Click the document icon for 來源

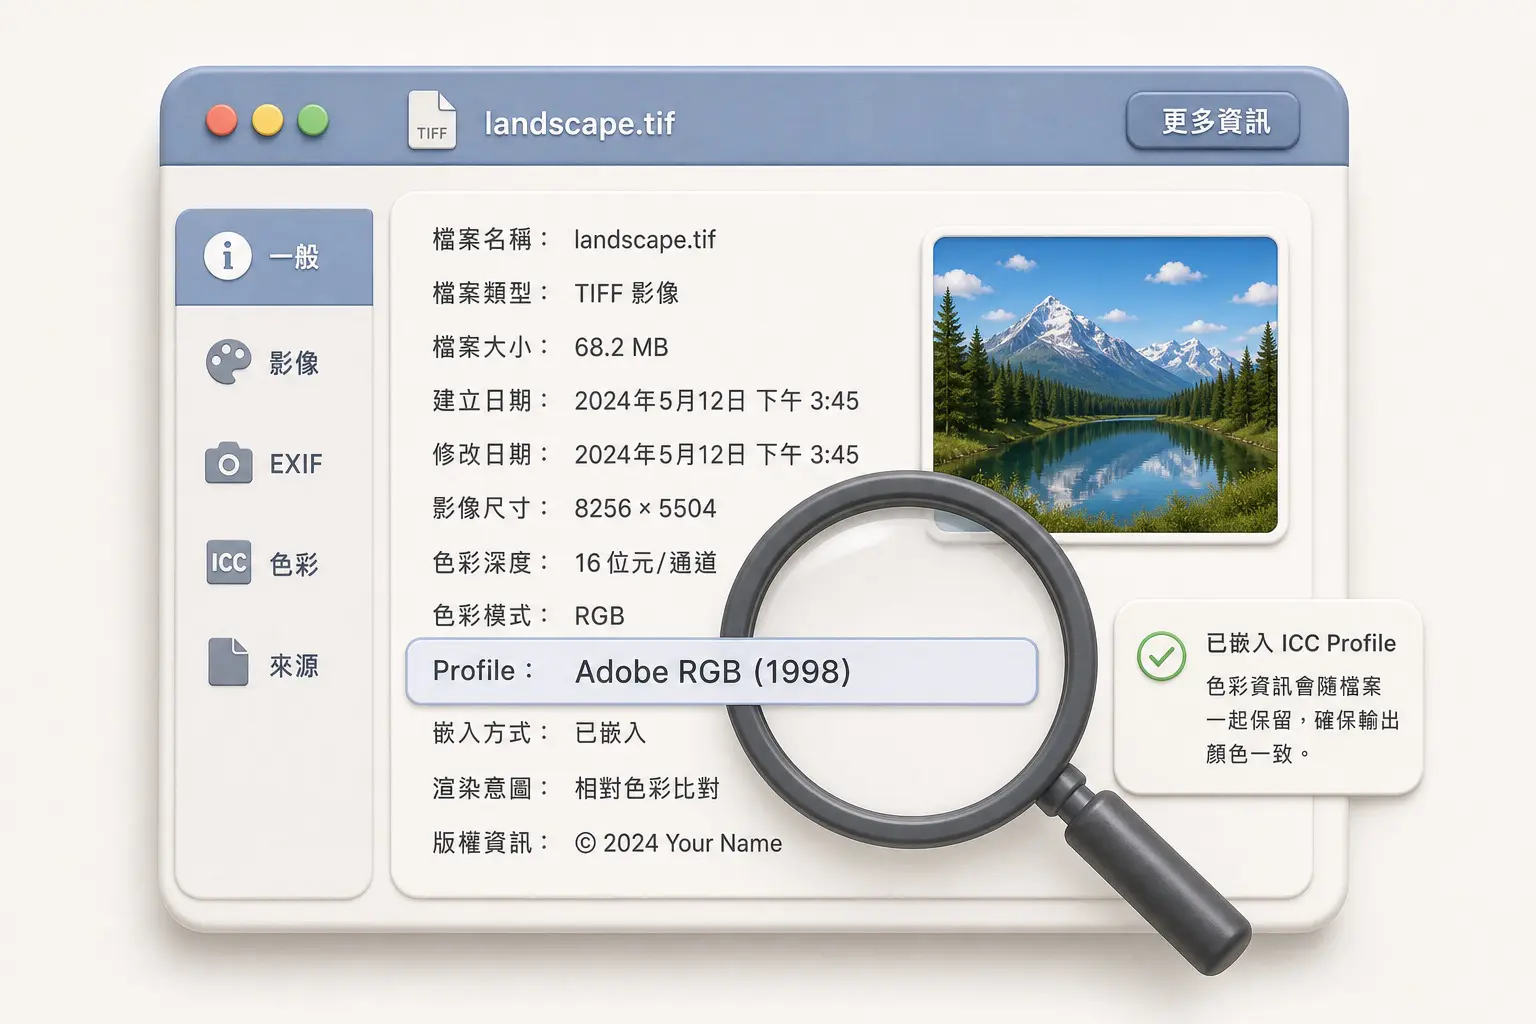[228, 662]
